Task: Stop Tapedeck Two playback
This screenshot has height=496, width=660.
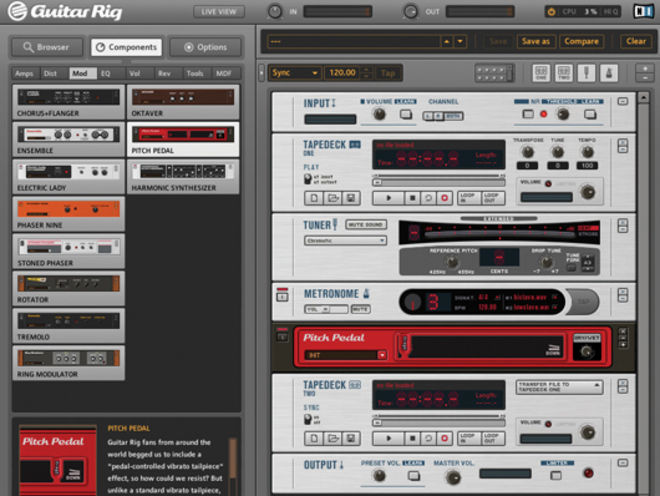Action: coord(412,438)
